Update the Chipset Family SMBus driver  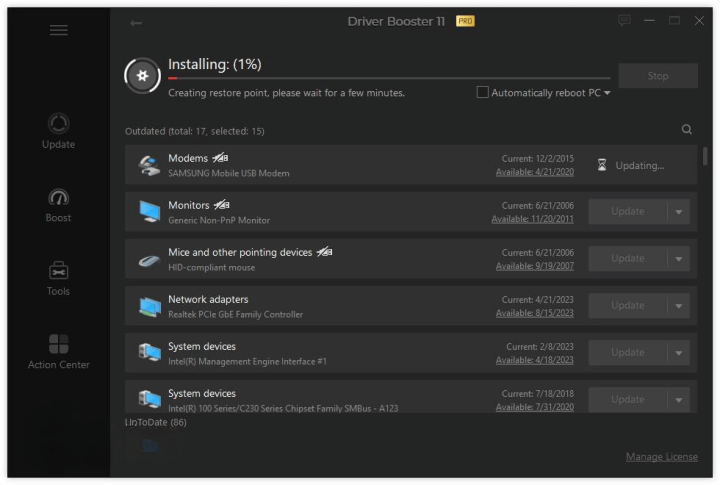(x=628, y=400)
